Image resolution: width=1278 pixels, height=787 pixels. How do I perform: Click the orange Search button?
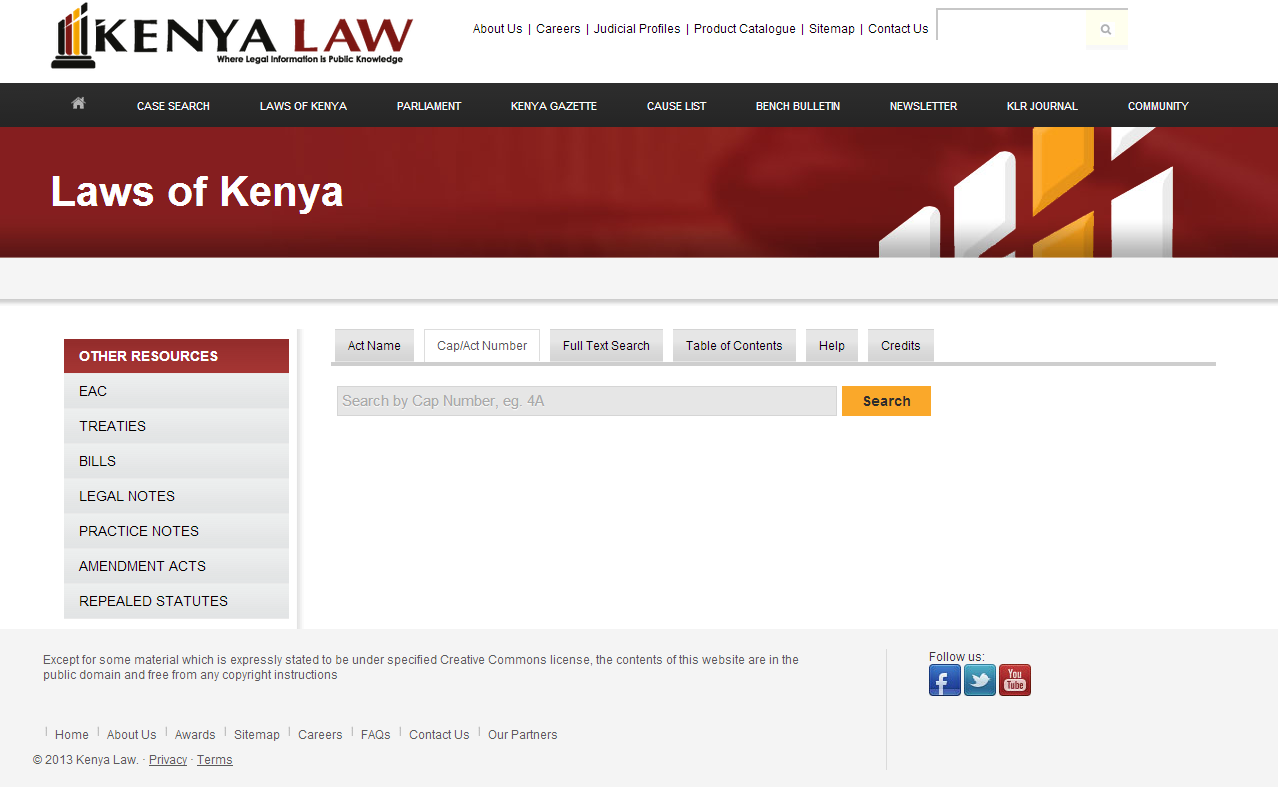[886, 401]
